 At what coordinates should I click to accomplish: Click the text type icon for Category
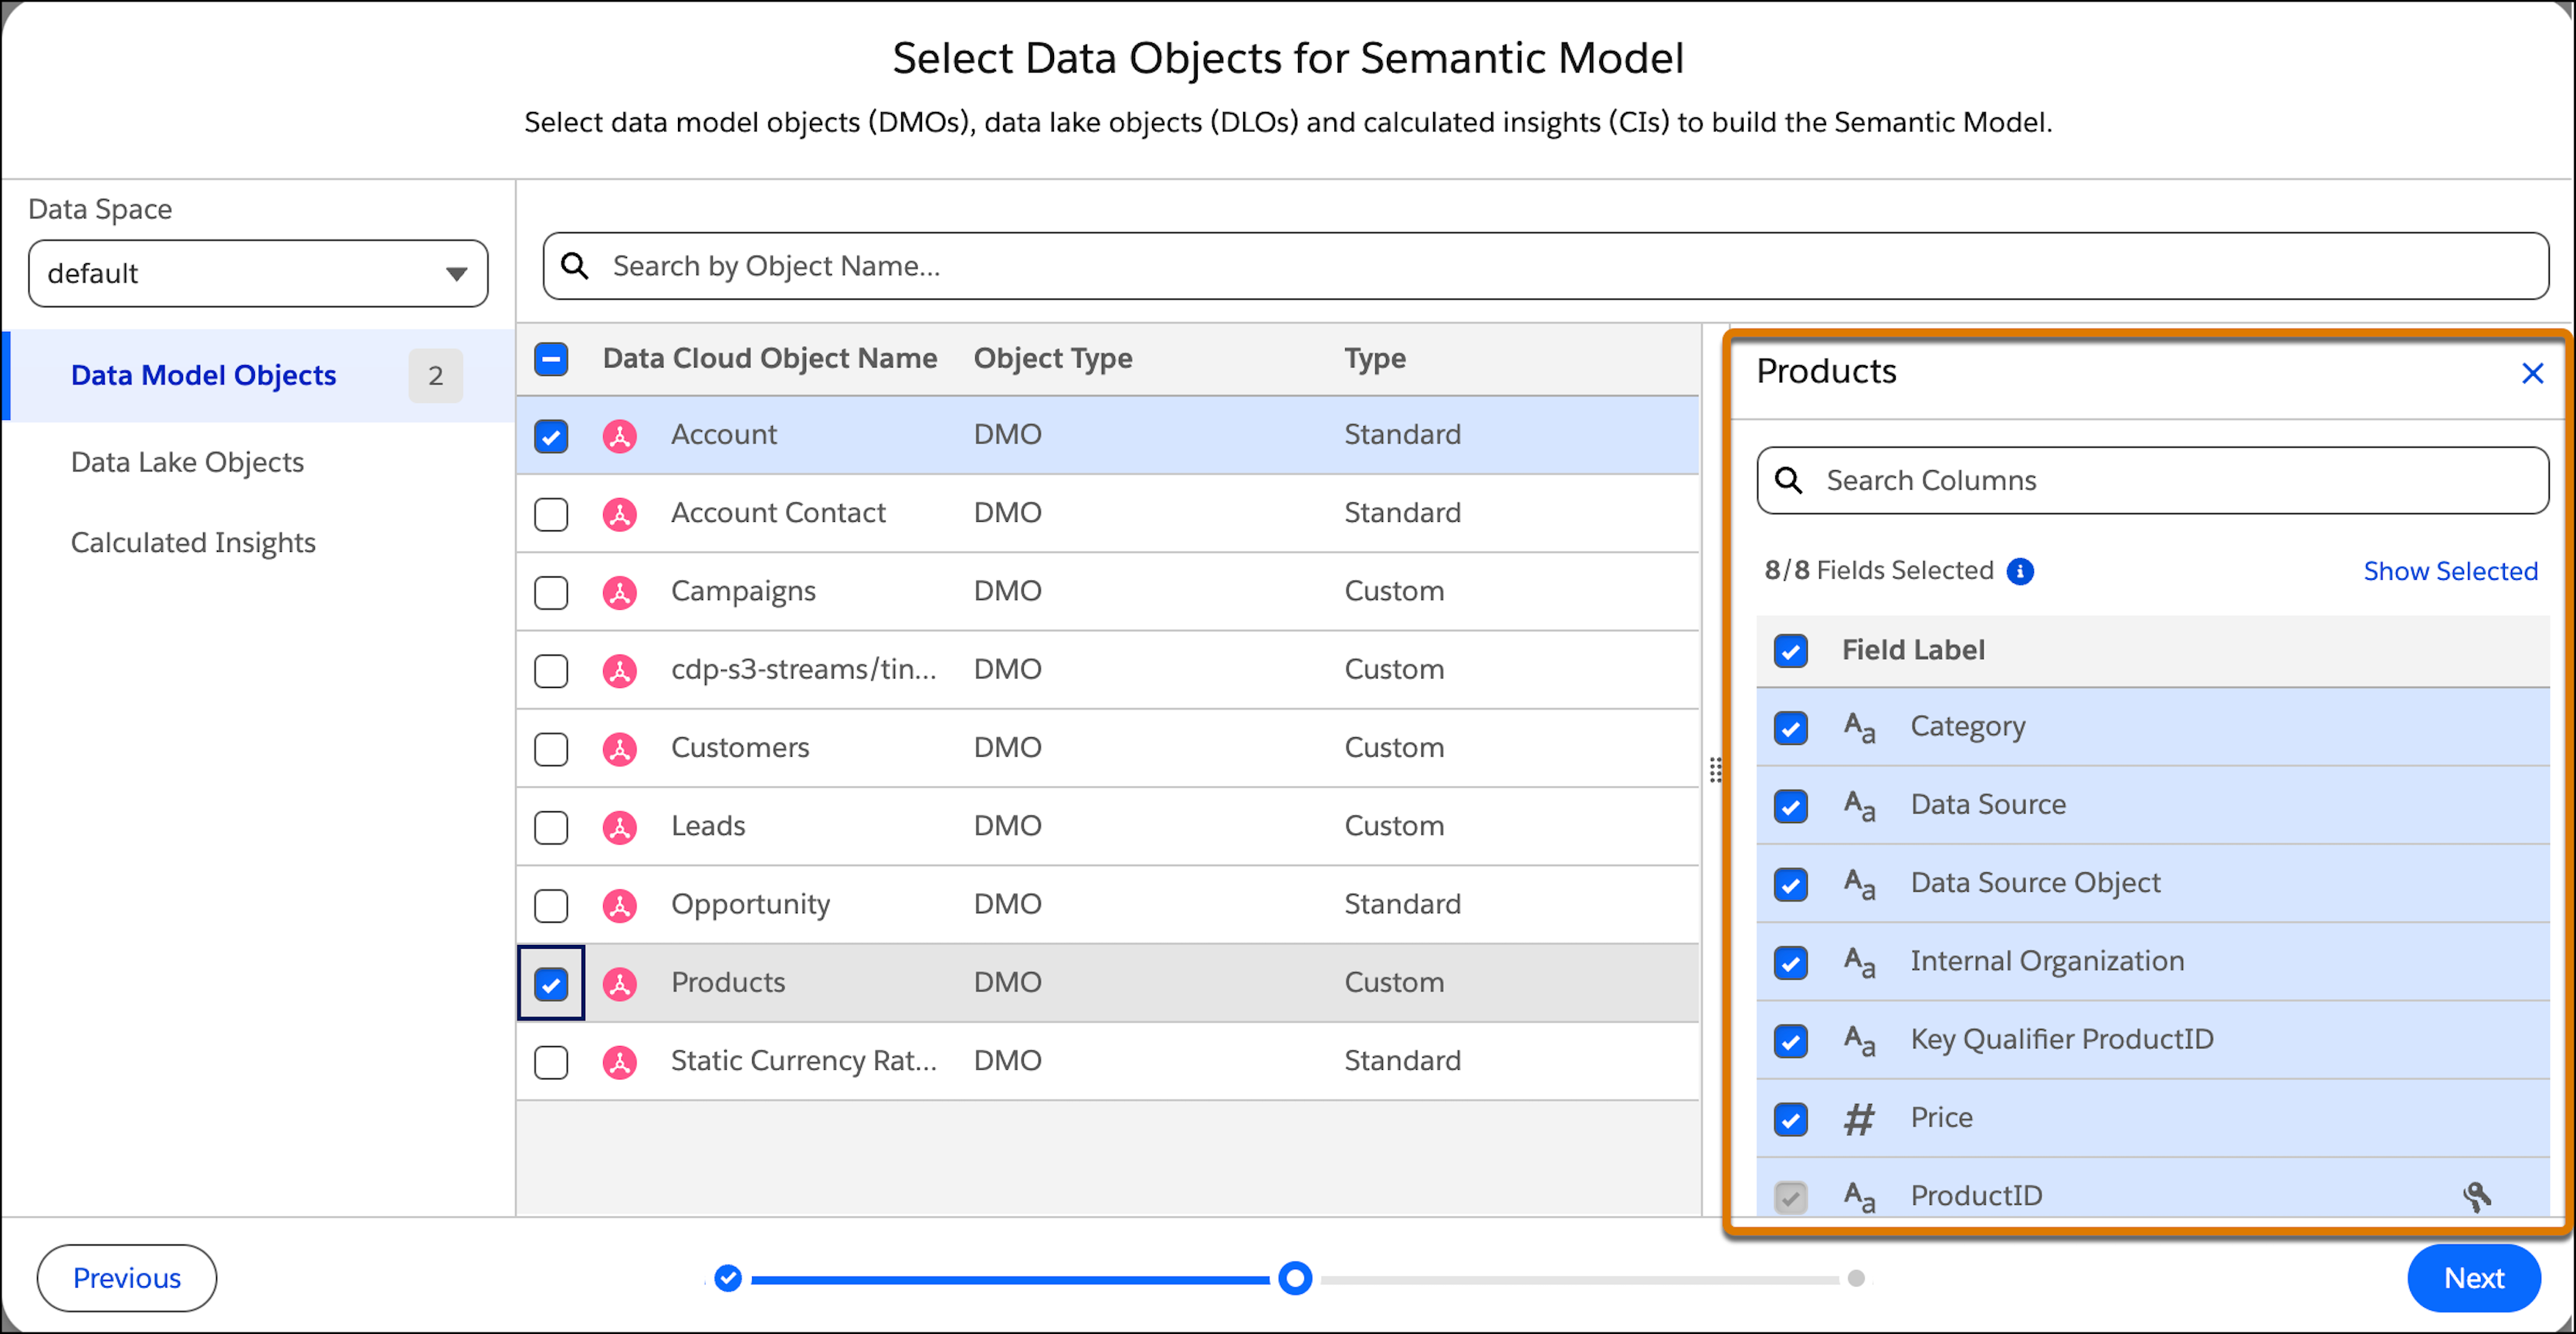click(x=1859, y=727)
